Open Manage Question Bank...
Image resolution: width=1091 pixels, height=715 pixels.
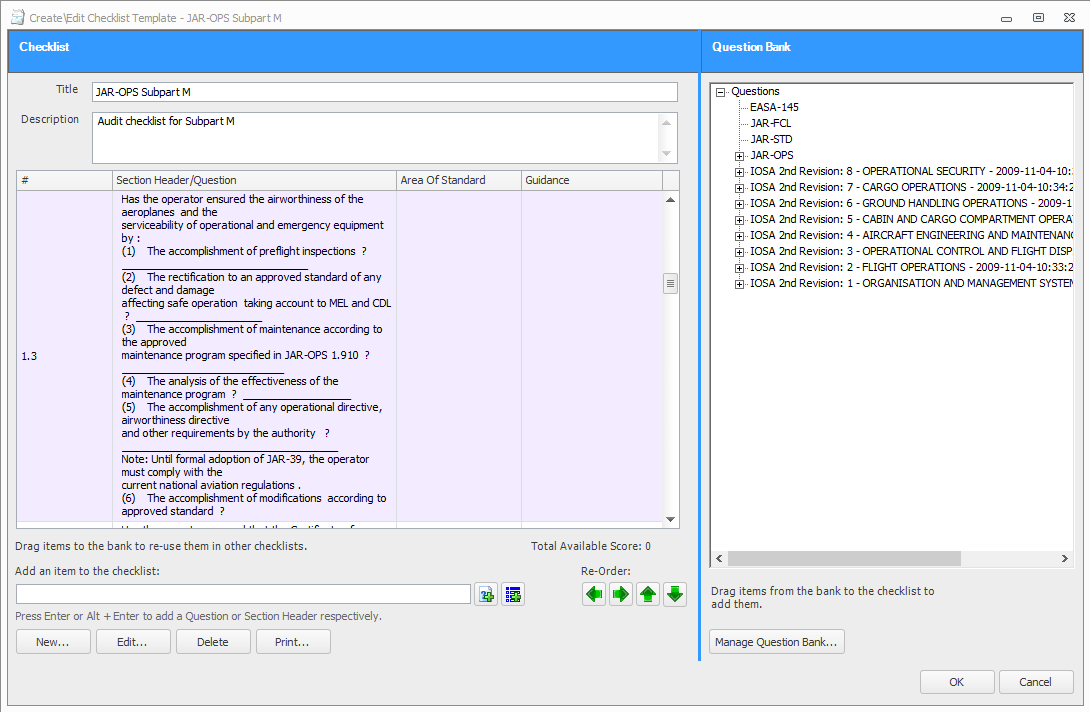777,642
